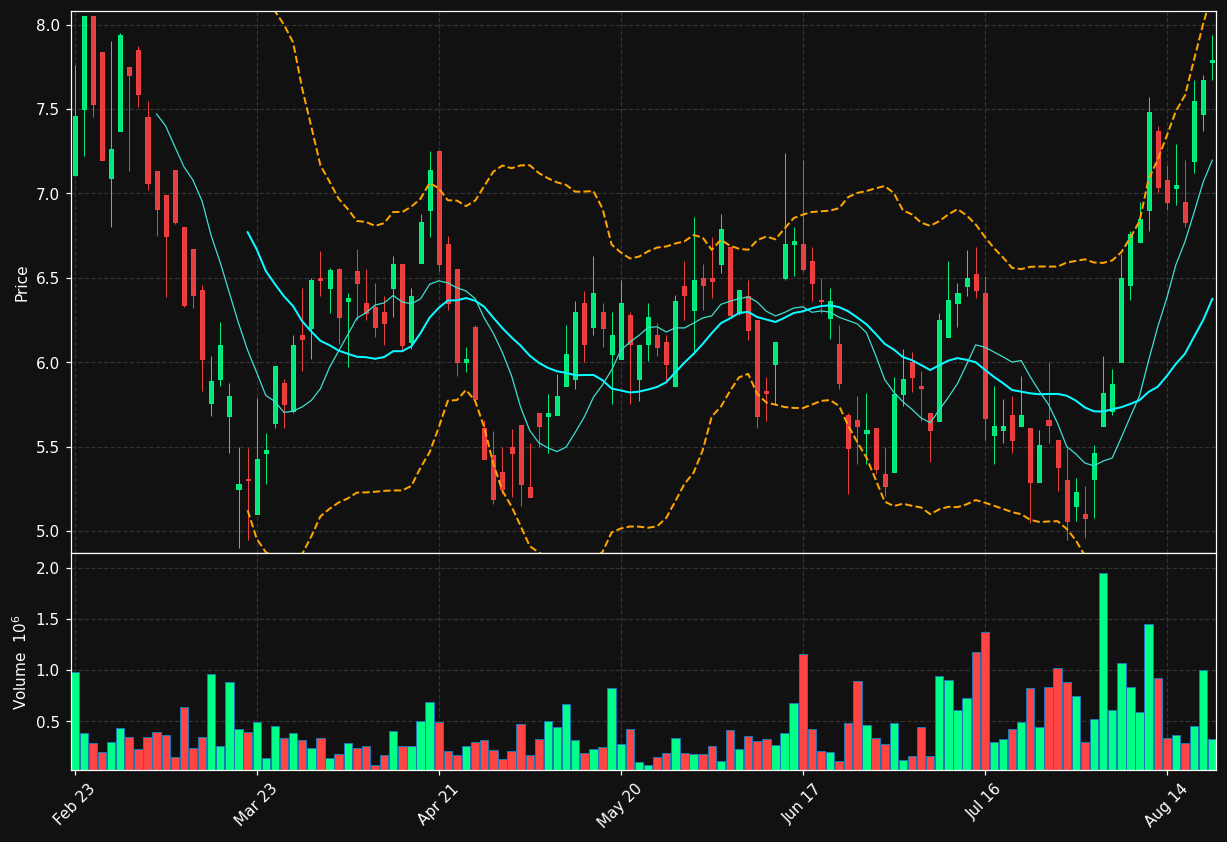Click the first green volume bar at Feb 23
1227x842 pixels.
[x=75, y=721]
